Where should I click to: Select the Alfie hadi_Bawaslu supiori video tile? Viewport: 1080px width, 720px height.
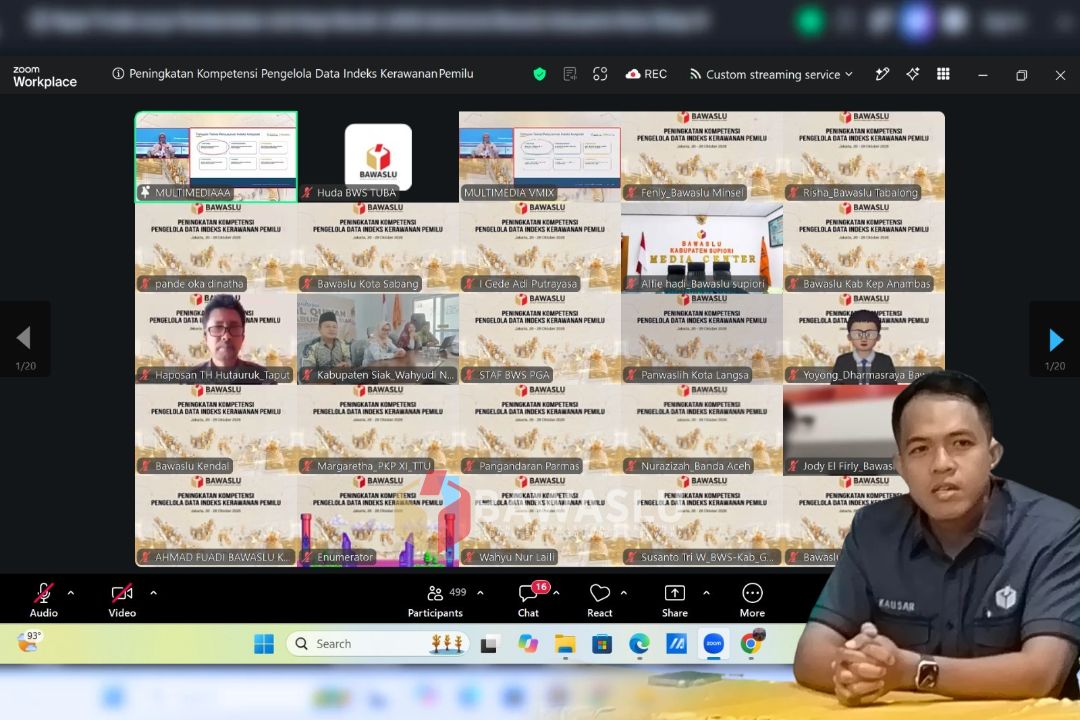(x=702, y=247)
